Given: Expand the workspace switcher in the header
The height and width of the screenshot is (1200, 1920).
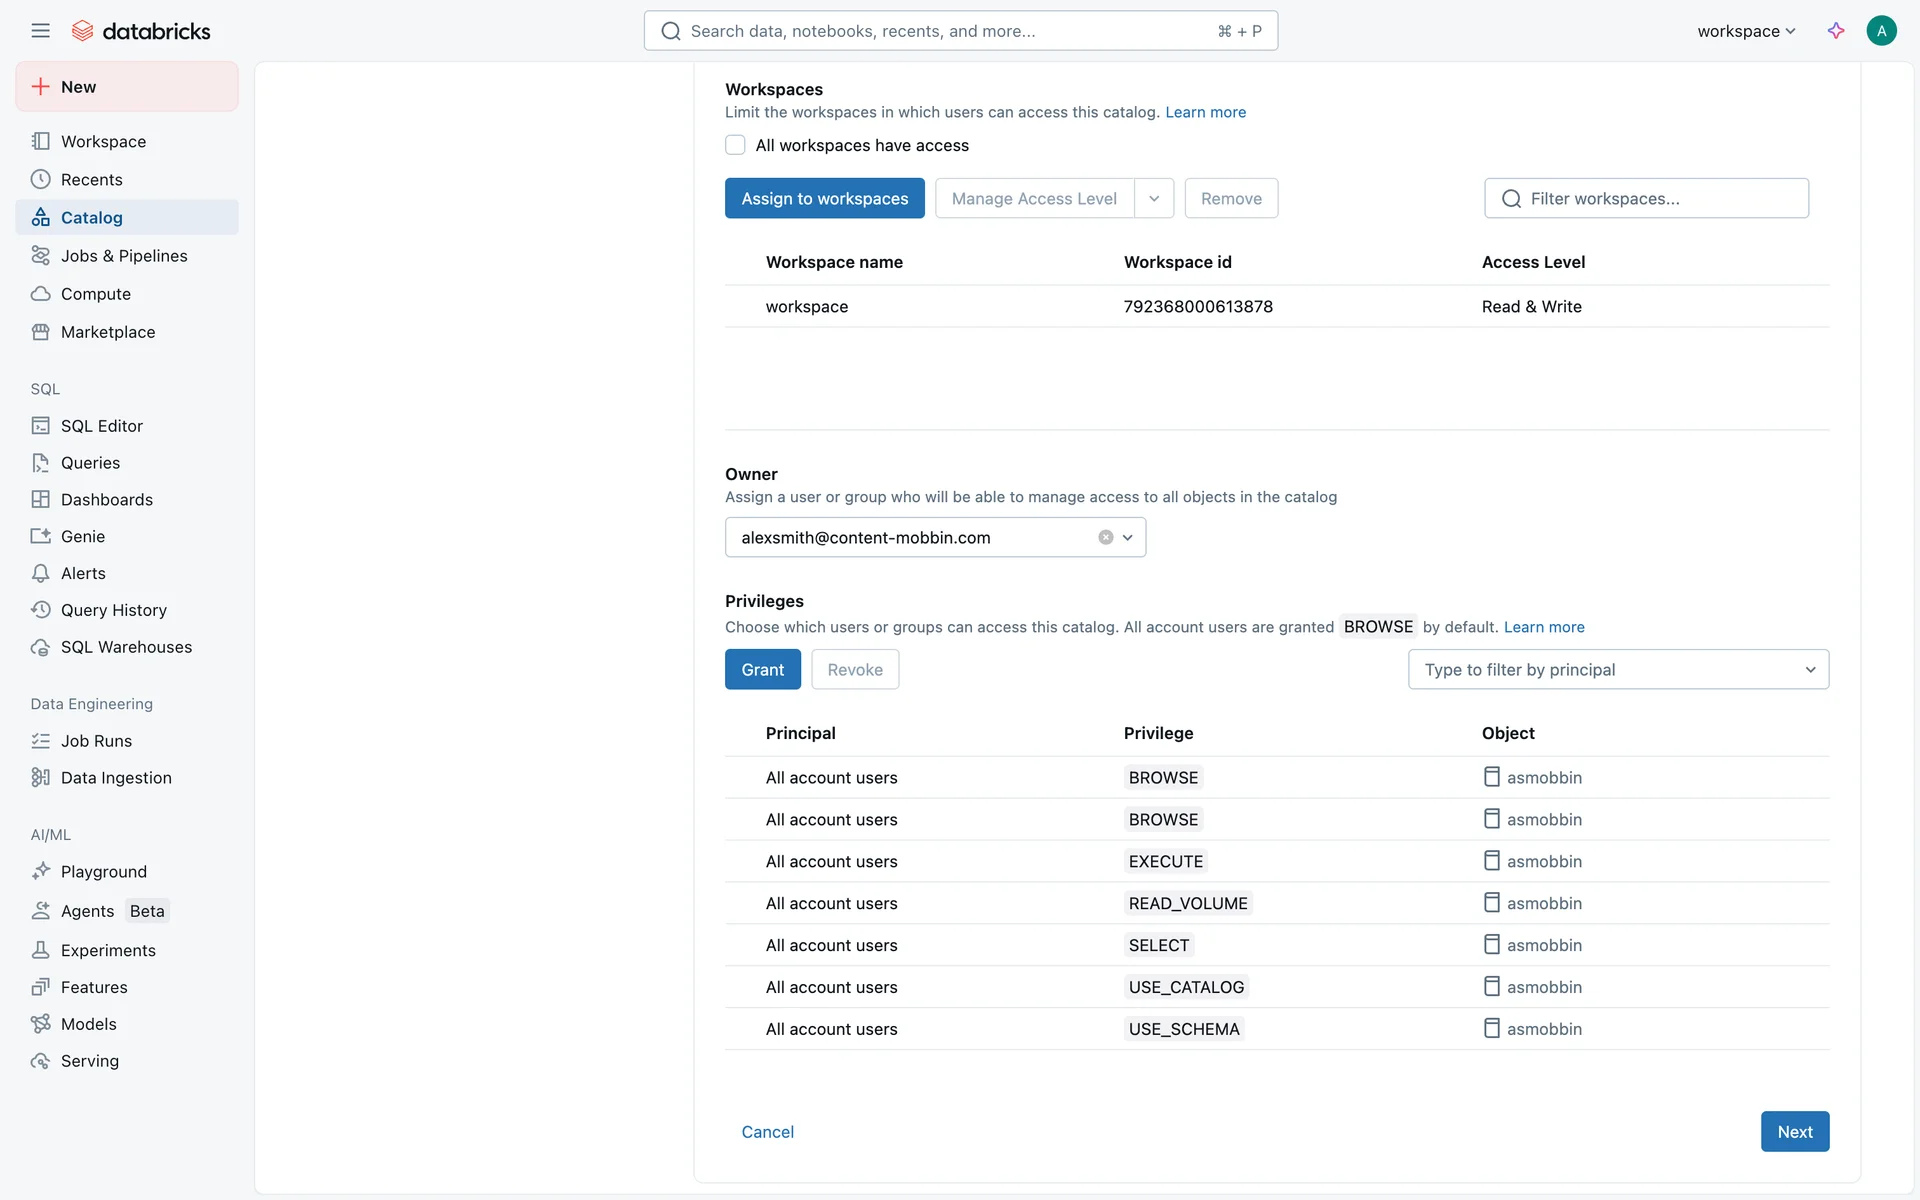Looking at the screenshot, I should (1746, 31).
